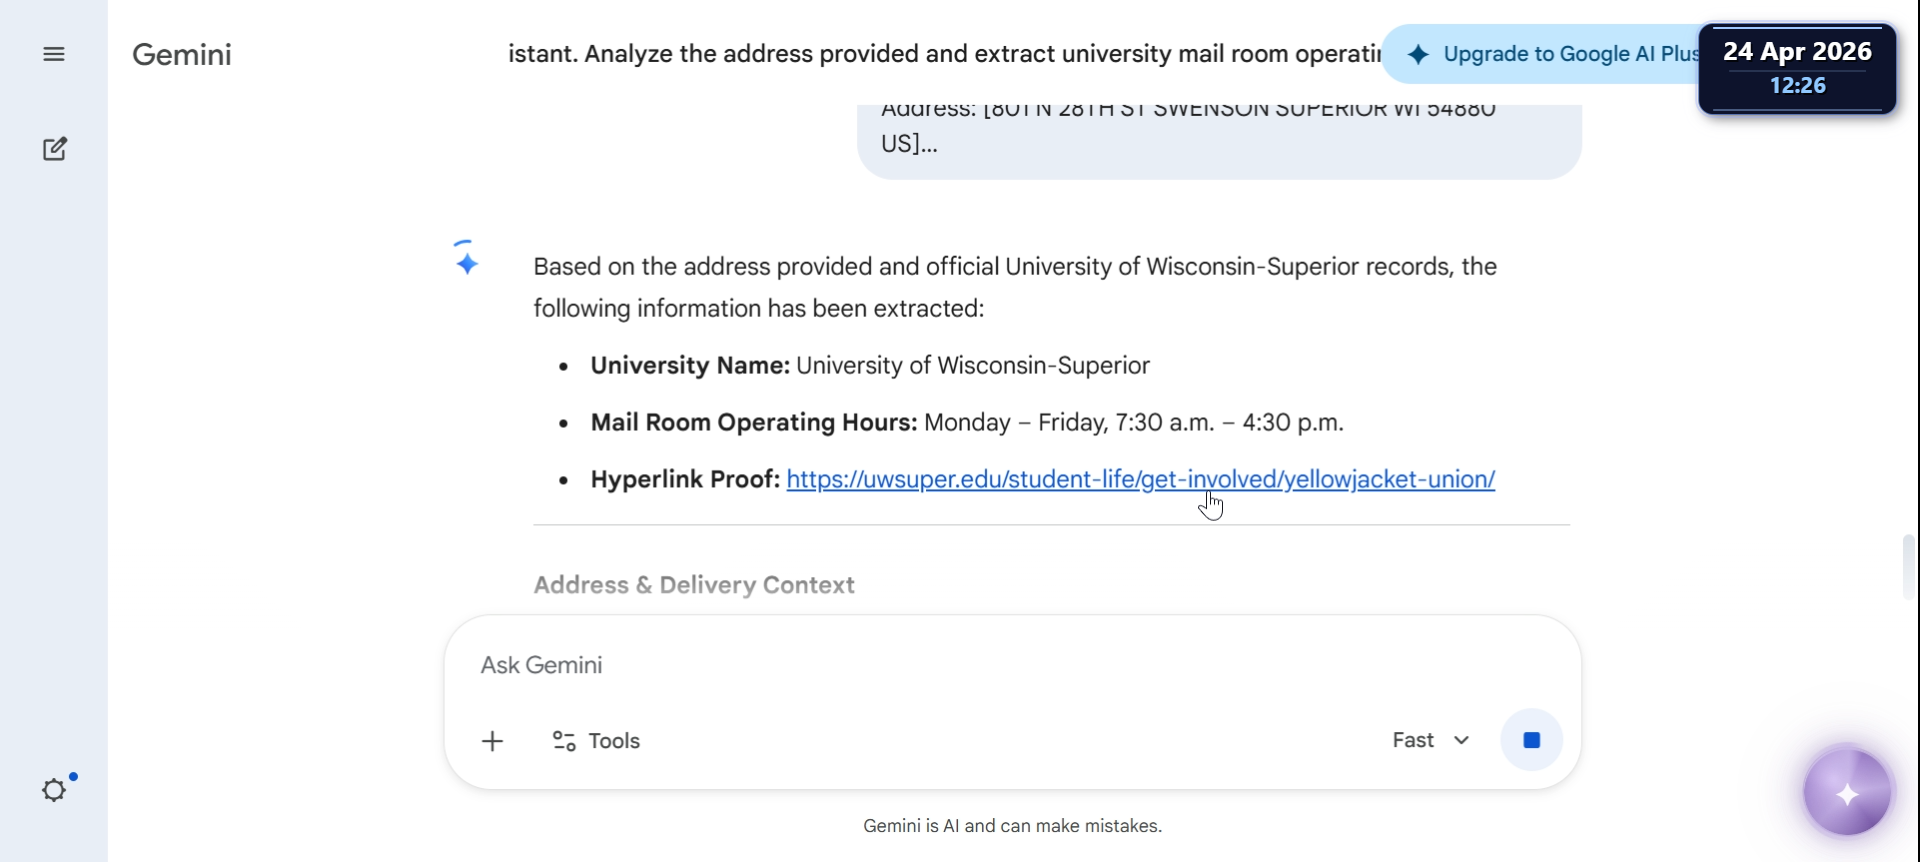Image resolution: width=1920 pixels, height=862 pixels.
Task: Click the purple sparkle floating button
Action: pos(1847,793)
